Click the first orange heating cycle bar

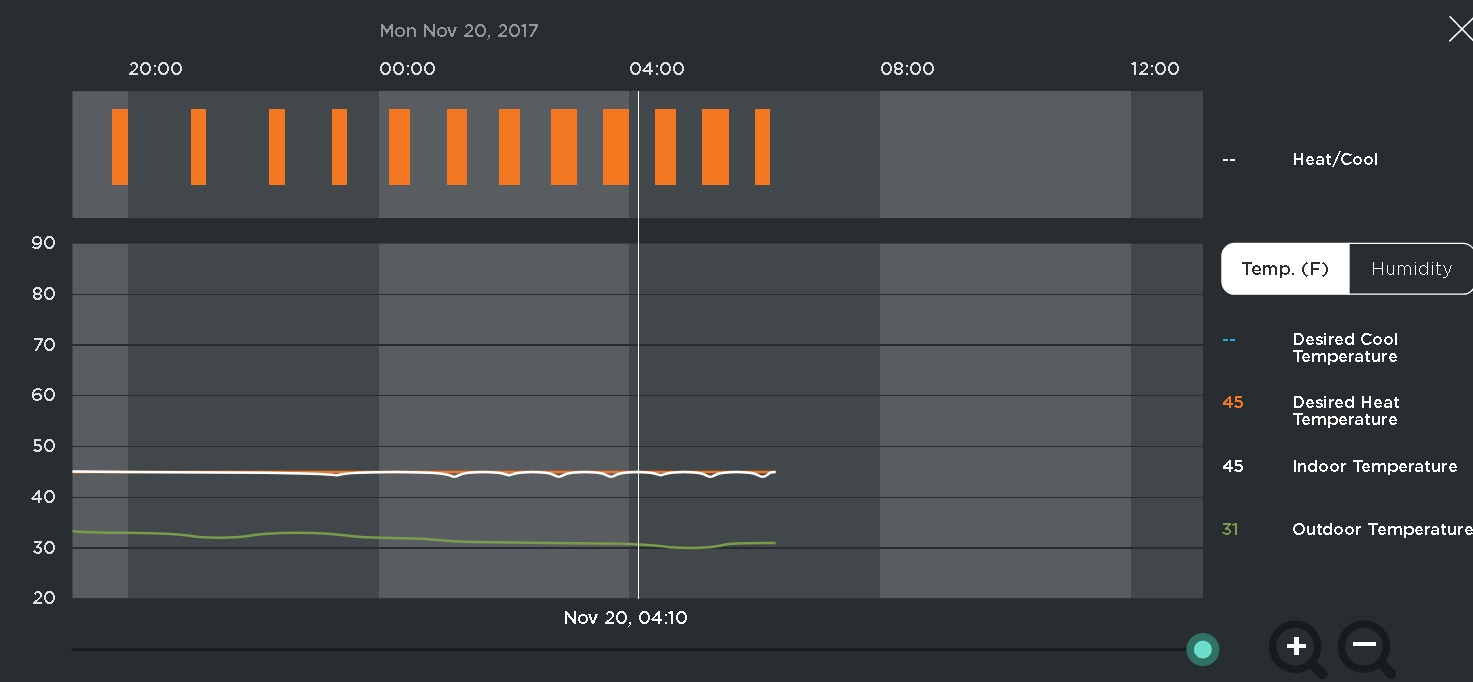click(120, 147)
